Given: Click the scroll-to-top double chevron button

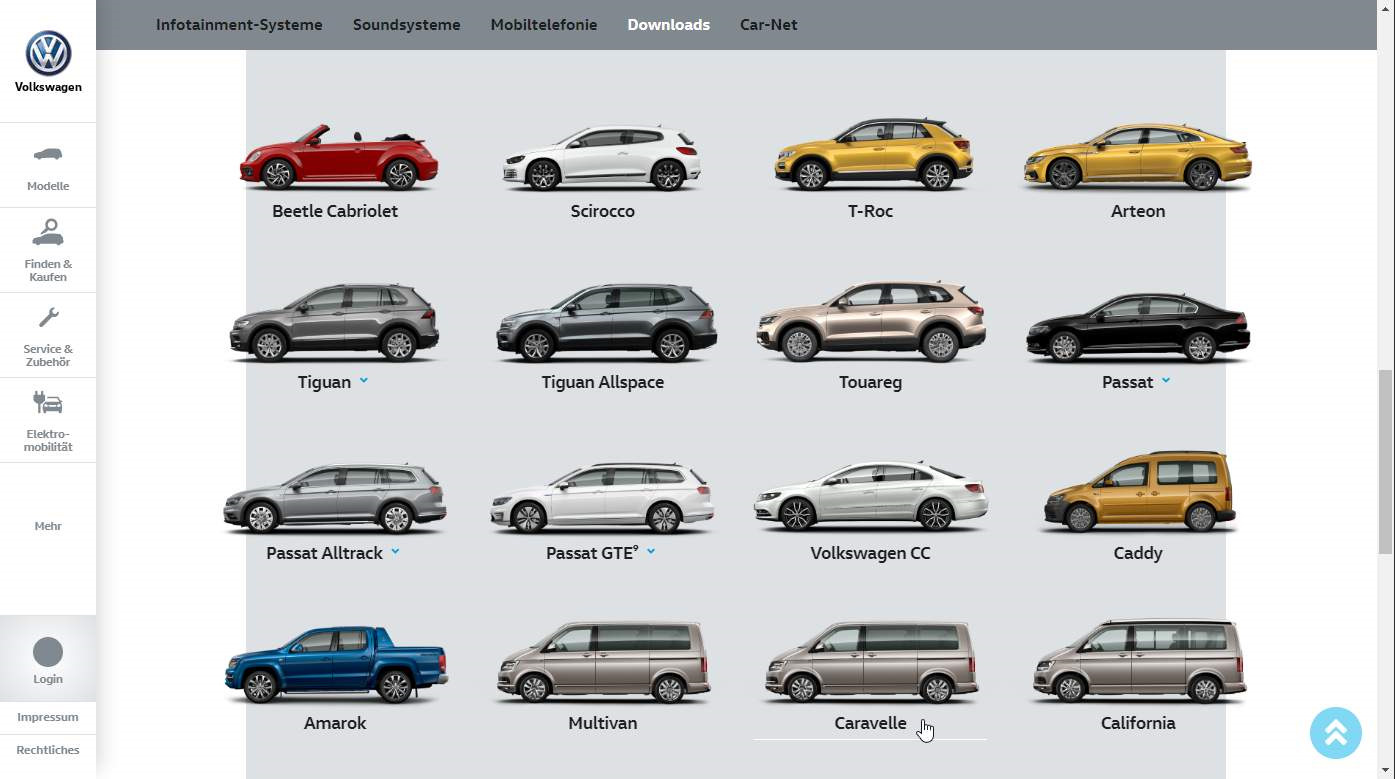Looking at the screenshot, I should coord(1336,733).
